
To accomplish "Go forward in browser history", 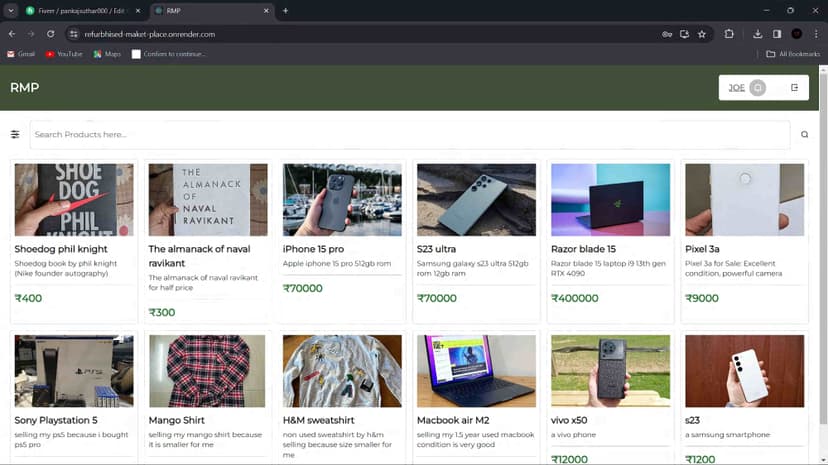I will point(31,34).
